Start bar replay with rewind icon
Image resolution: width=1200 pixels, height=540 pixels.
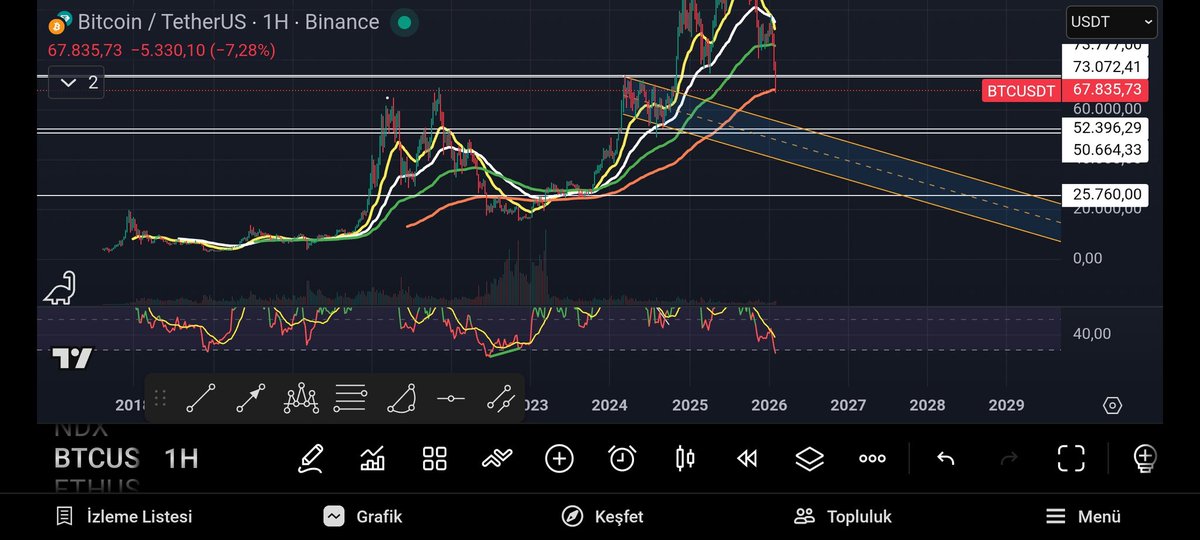pos(747,459)
